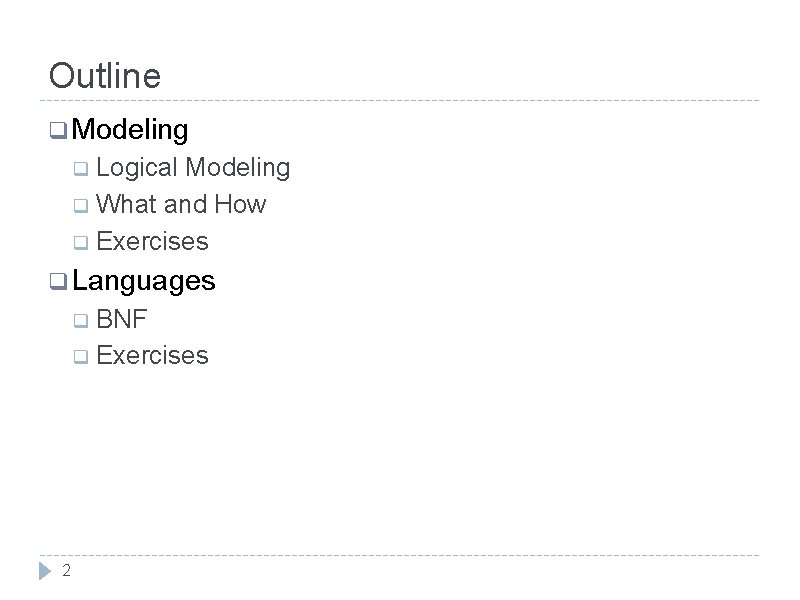Click the bullet marker before BNF
This screenshot has width=800, height=600.
pos(81,320)
